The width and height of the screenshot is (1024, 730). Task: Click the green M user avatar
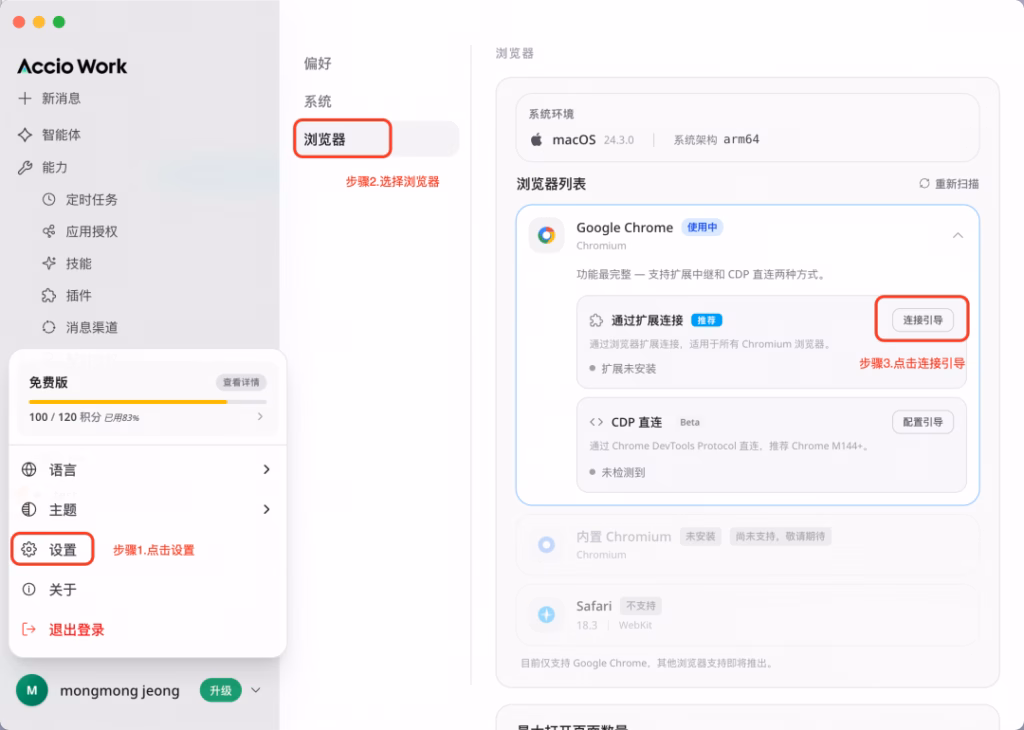coord(32,690)
